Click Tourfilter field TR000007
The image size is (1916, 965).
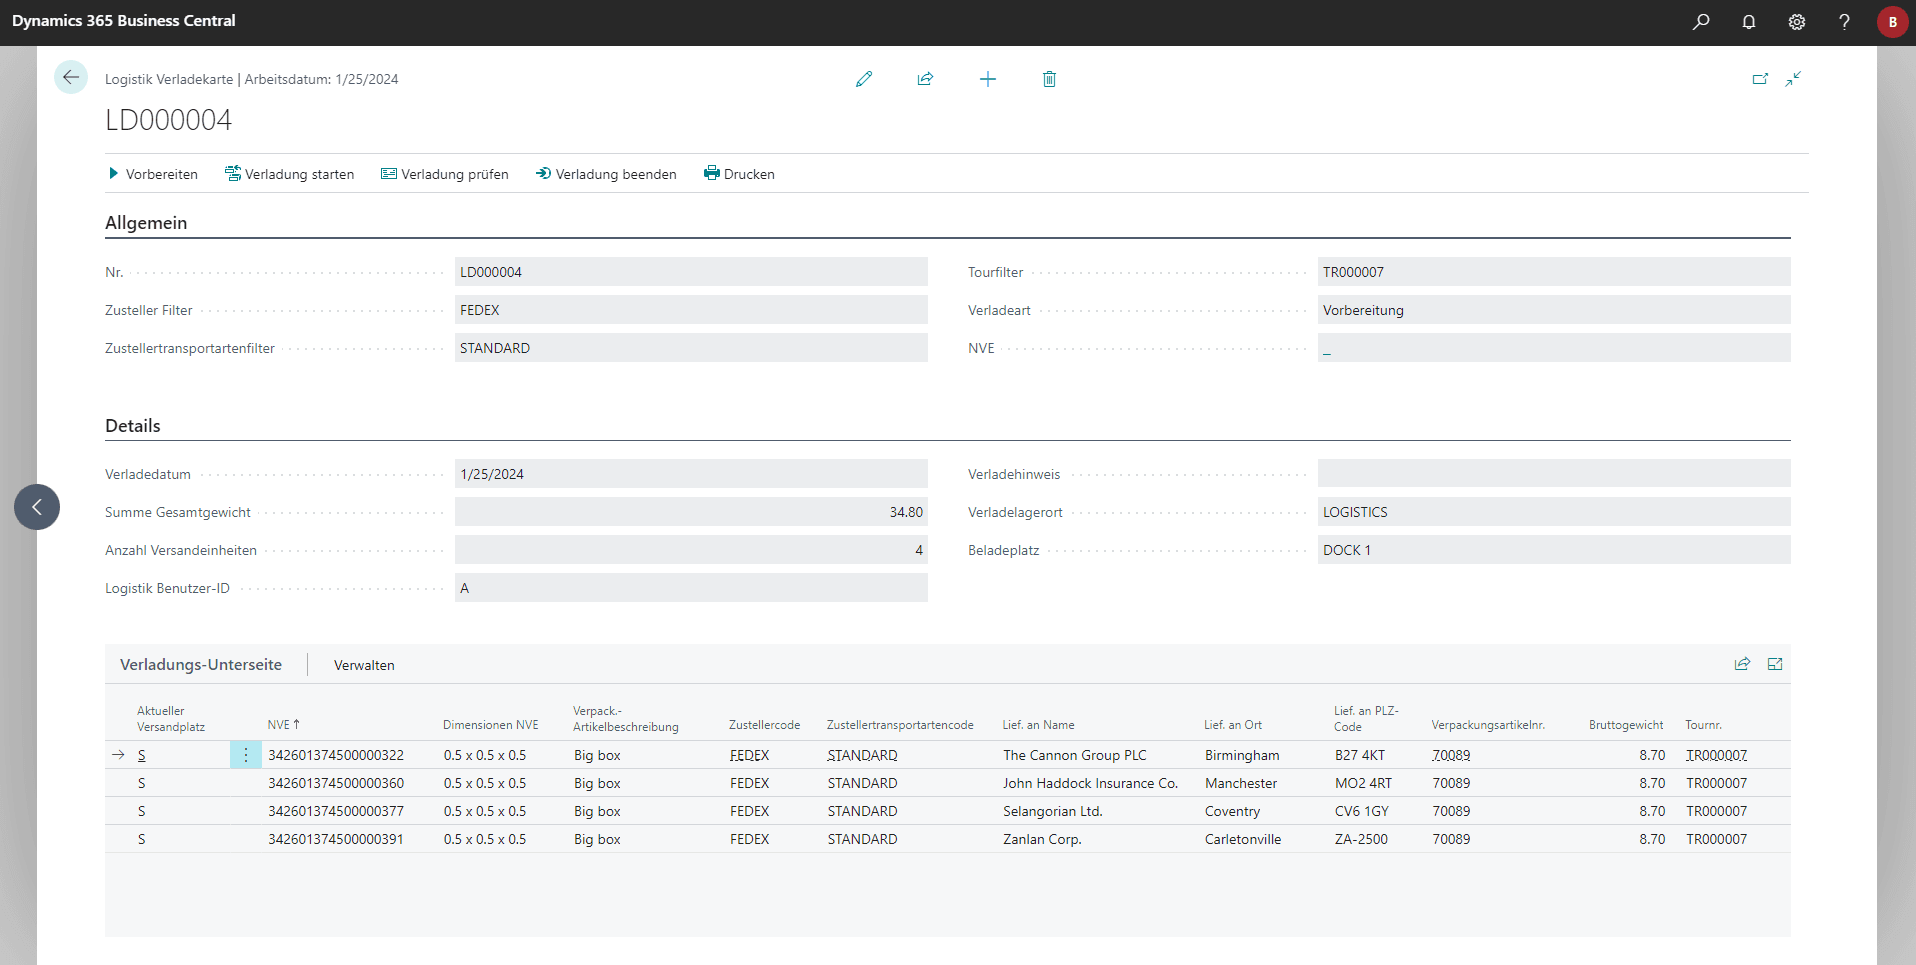click(1554, 272)
